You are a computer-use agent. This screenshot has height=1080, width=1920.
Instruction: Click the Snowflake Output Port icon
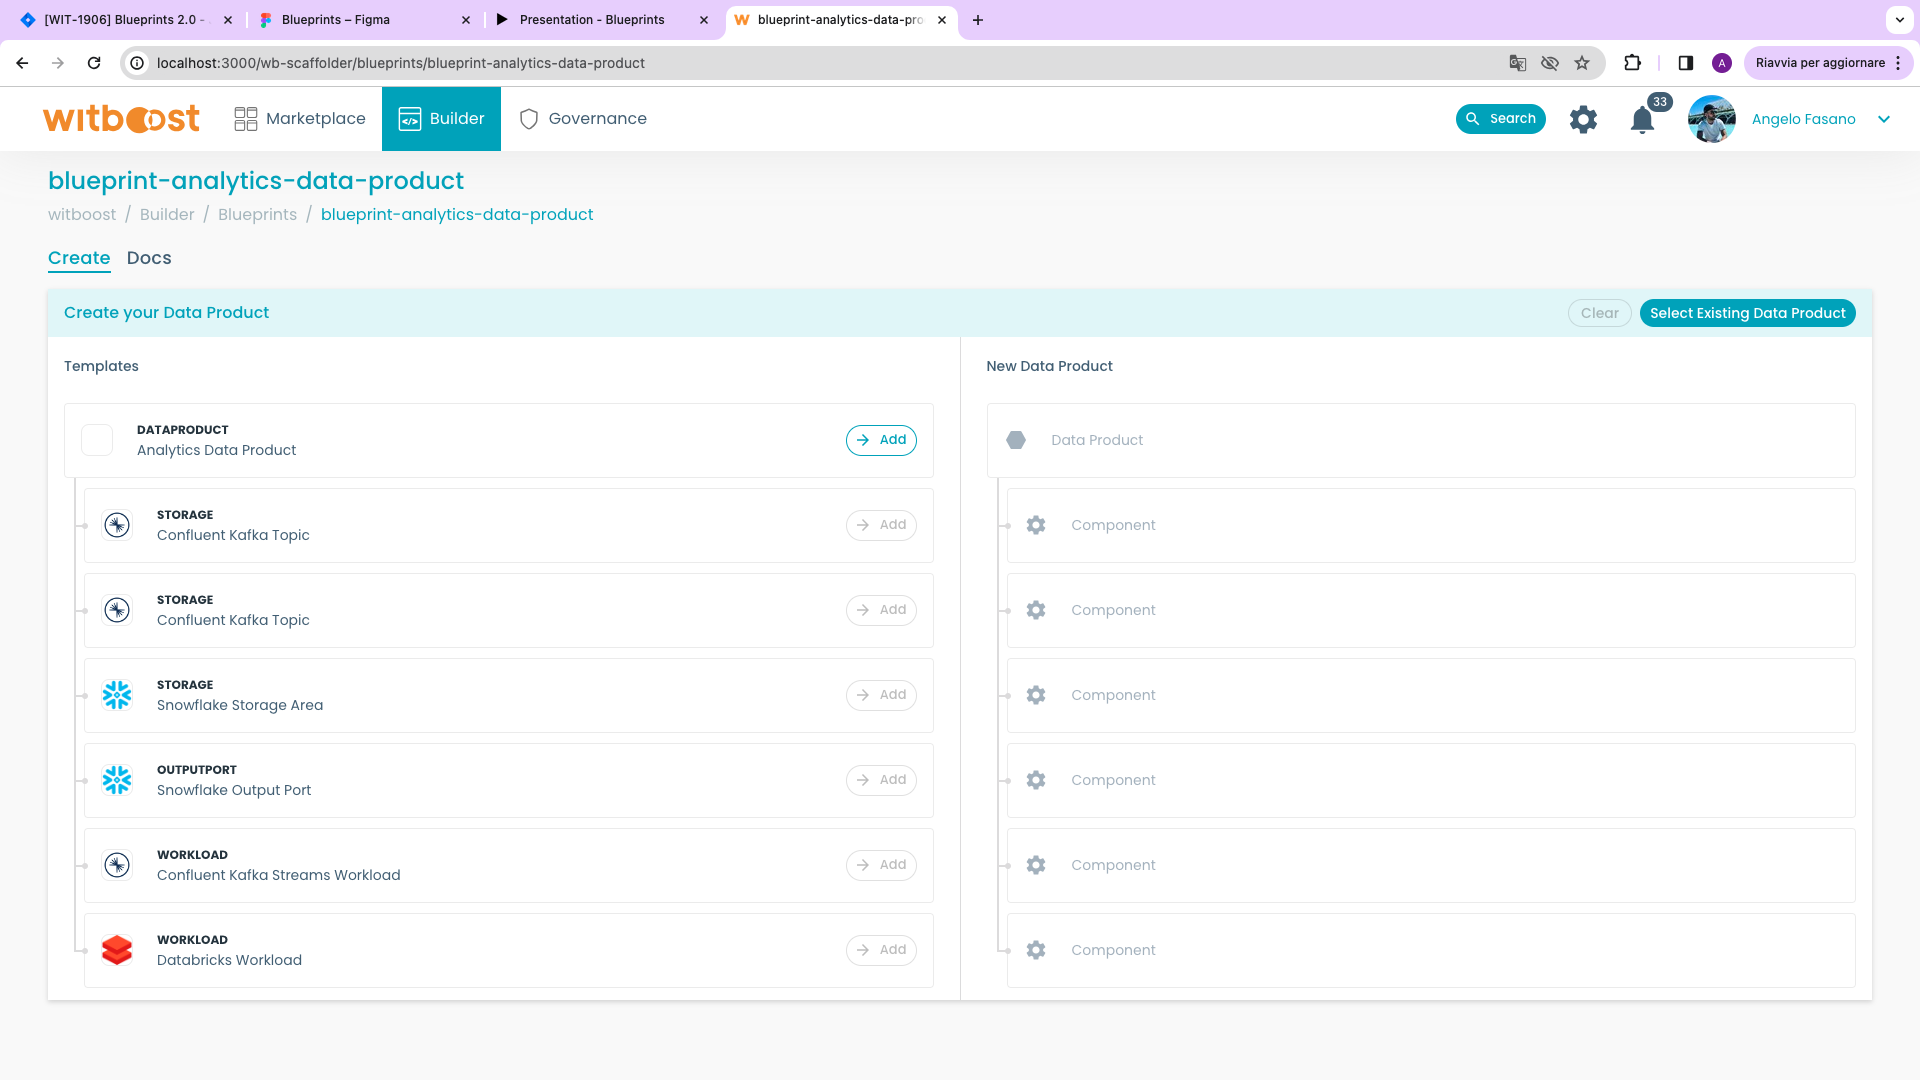[x=117, y=780]
